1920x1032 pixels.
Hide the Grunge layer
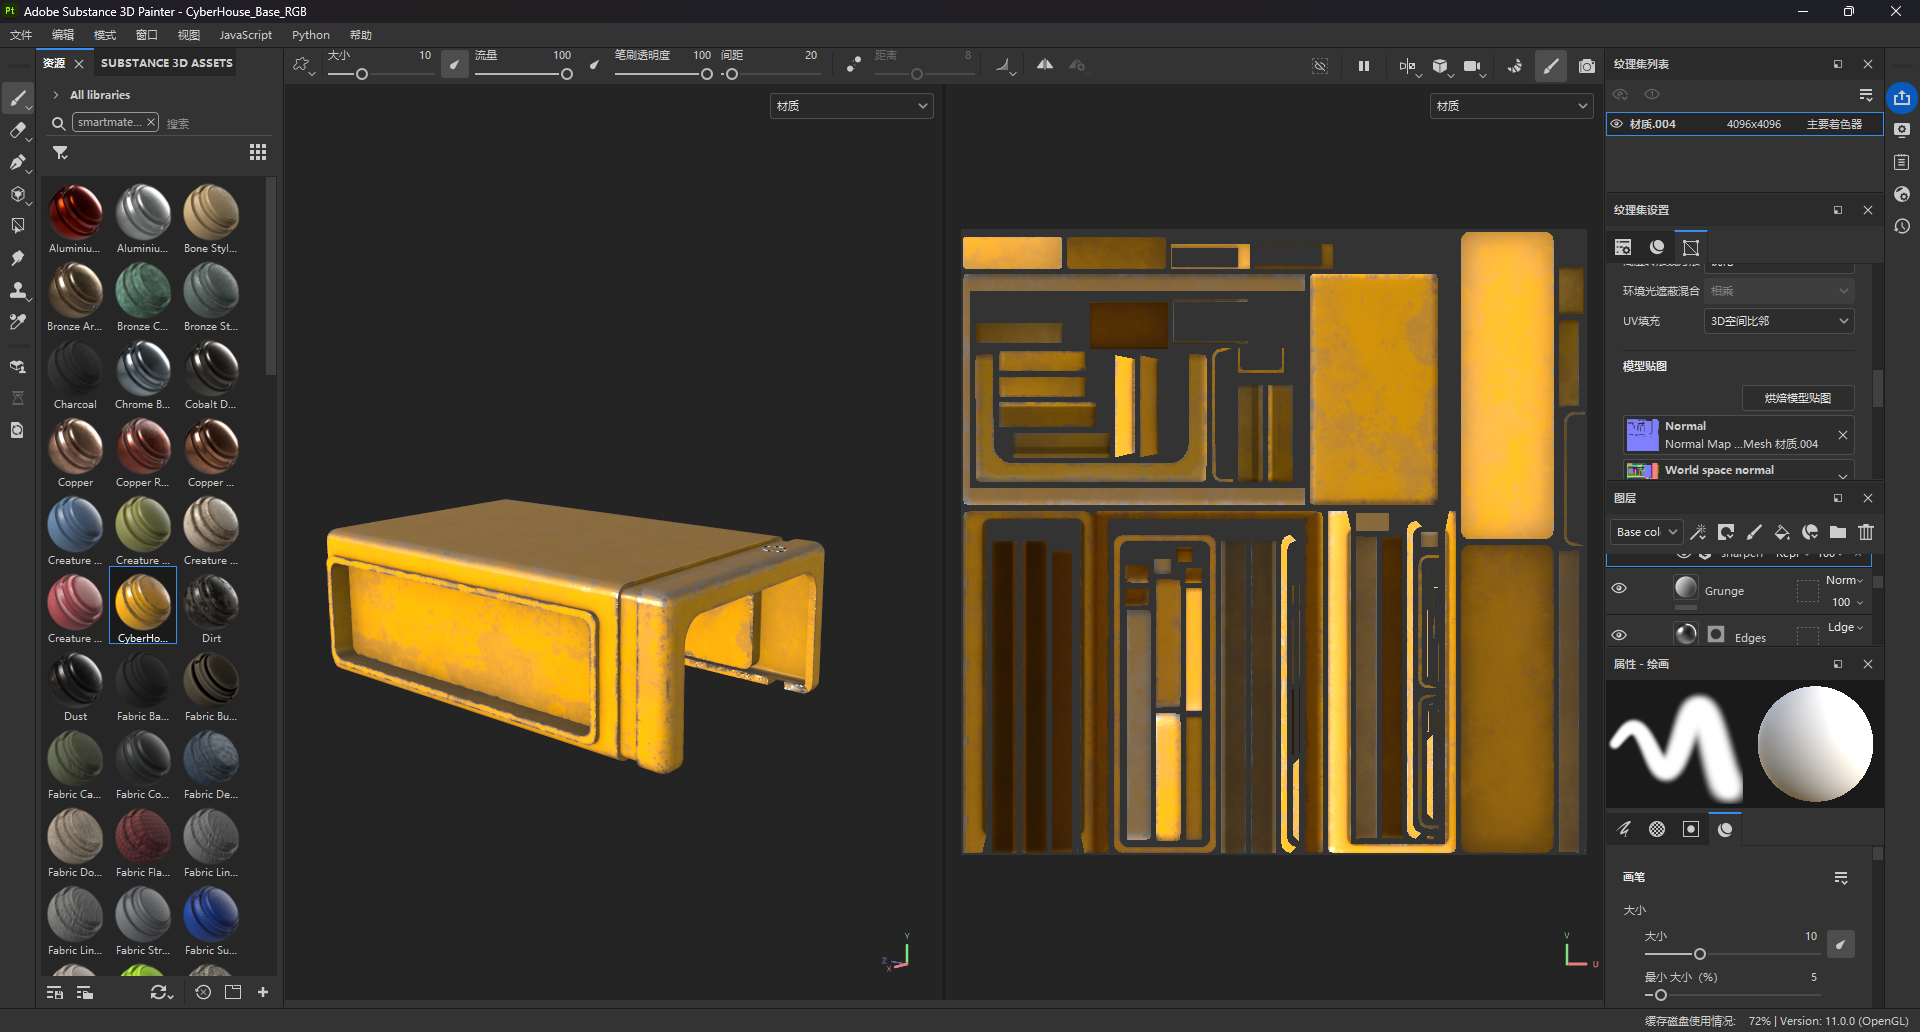point(1619,588)
